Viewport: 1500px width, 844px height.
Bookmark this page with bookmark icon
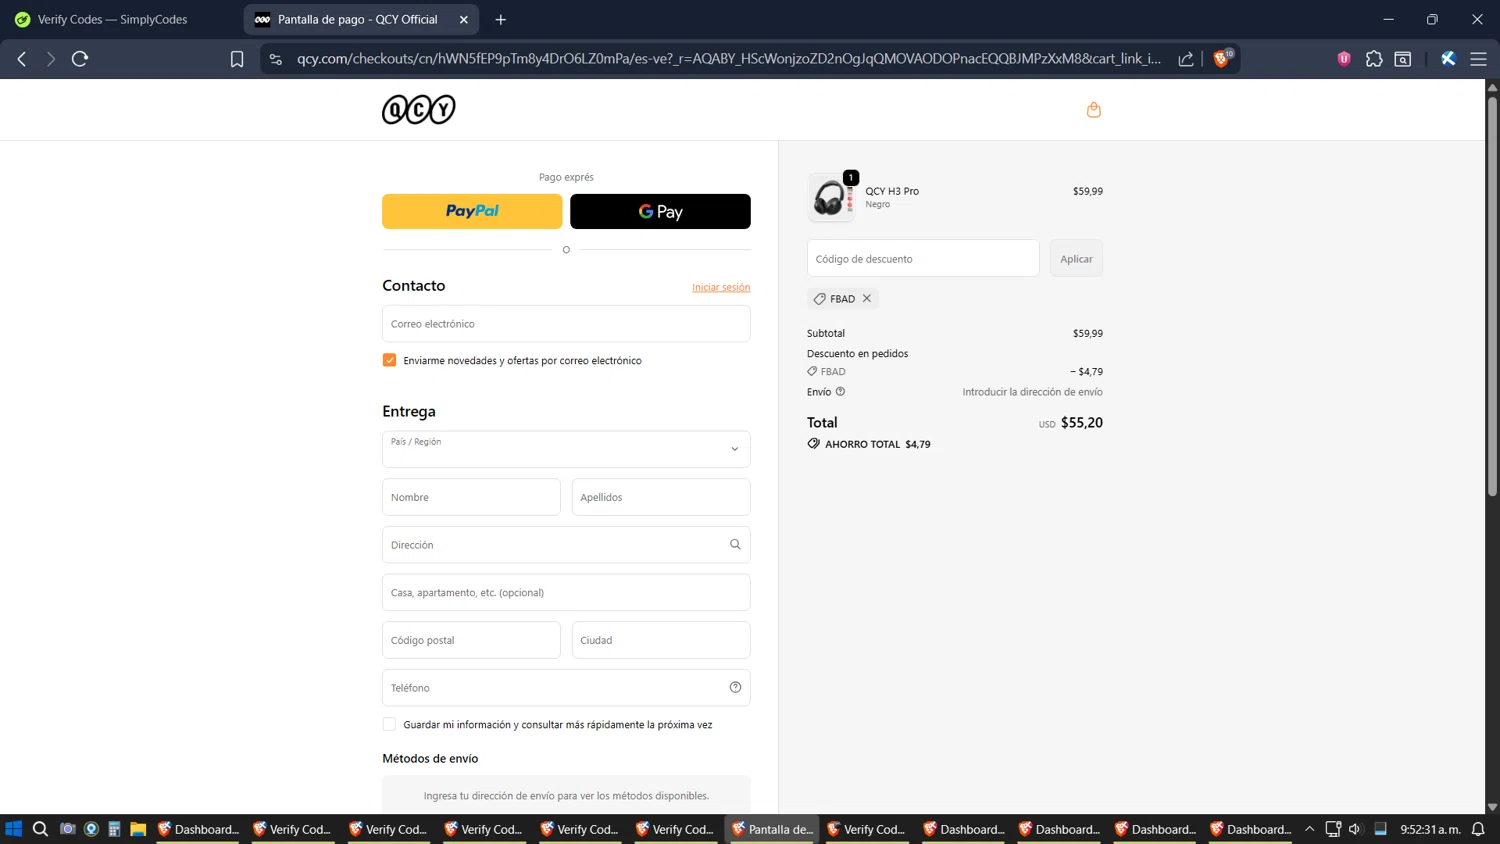point(237,59)
